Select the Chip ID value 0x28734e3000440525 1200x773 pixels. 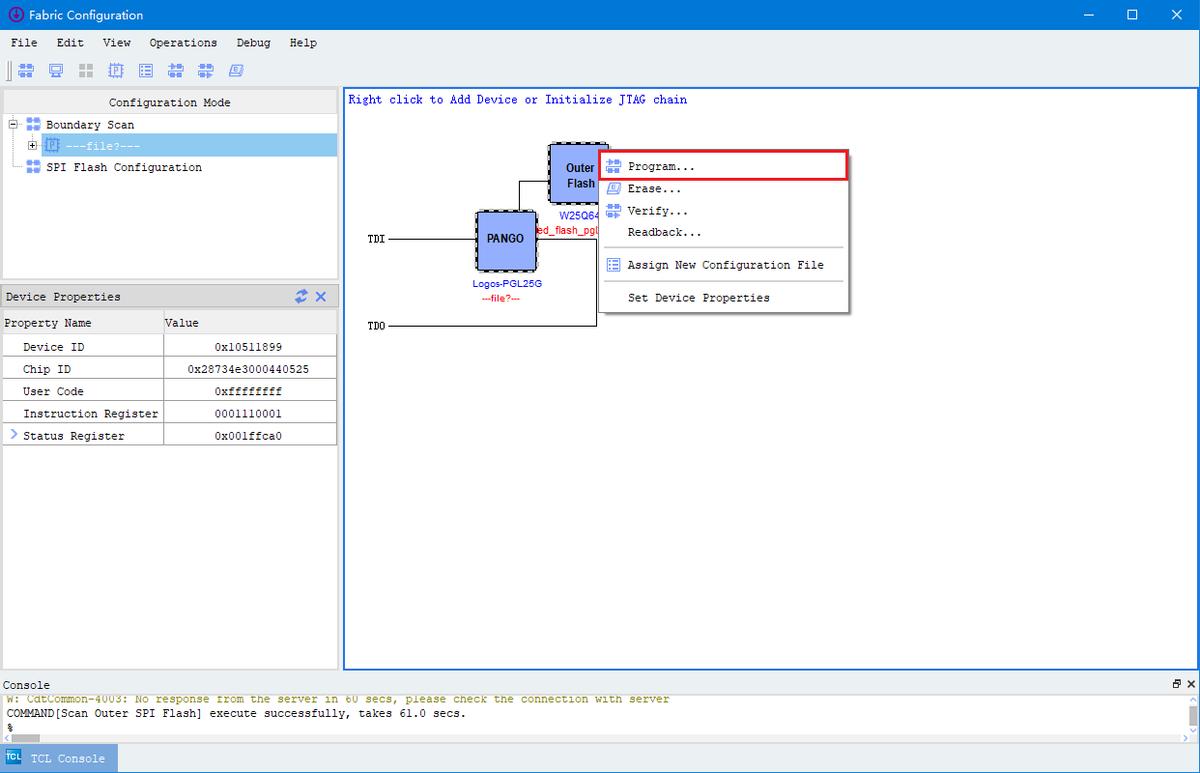(248, 369)
